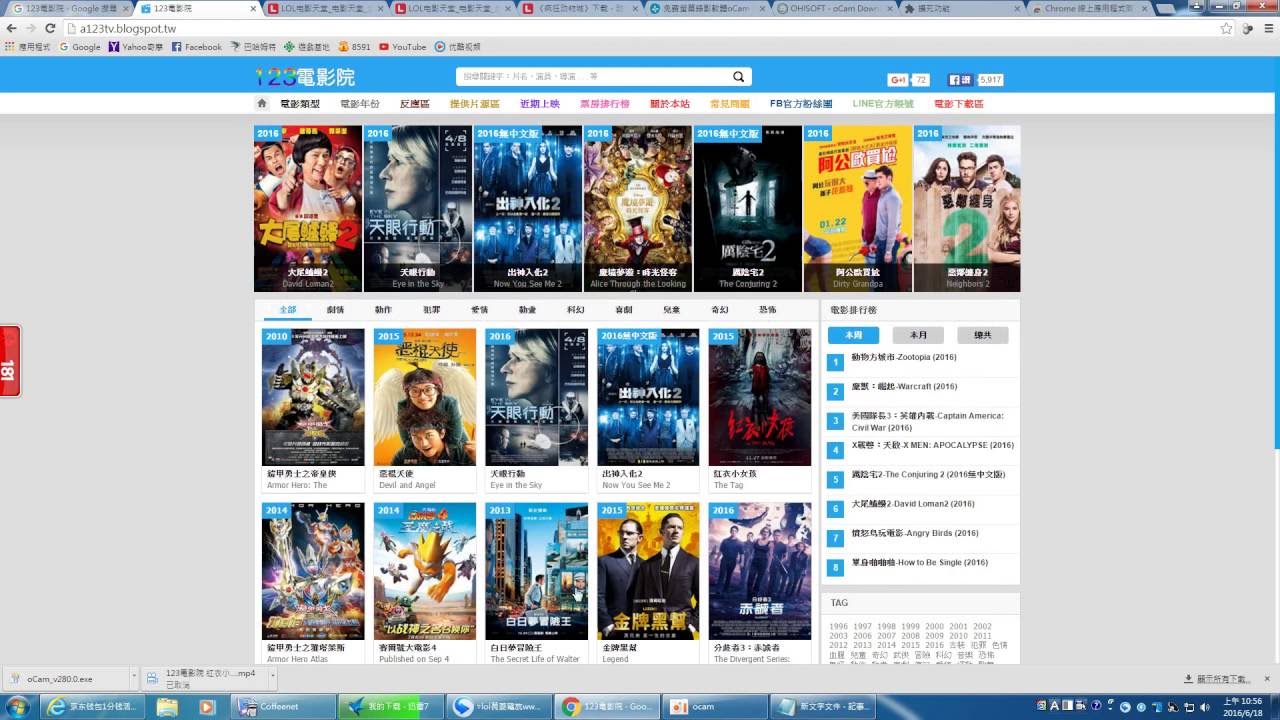This screenshot has width=1280, height=720.
Task: Open The Tag movie poster
Action: 760,397
